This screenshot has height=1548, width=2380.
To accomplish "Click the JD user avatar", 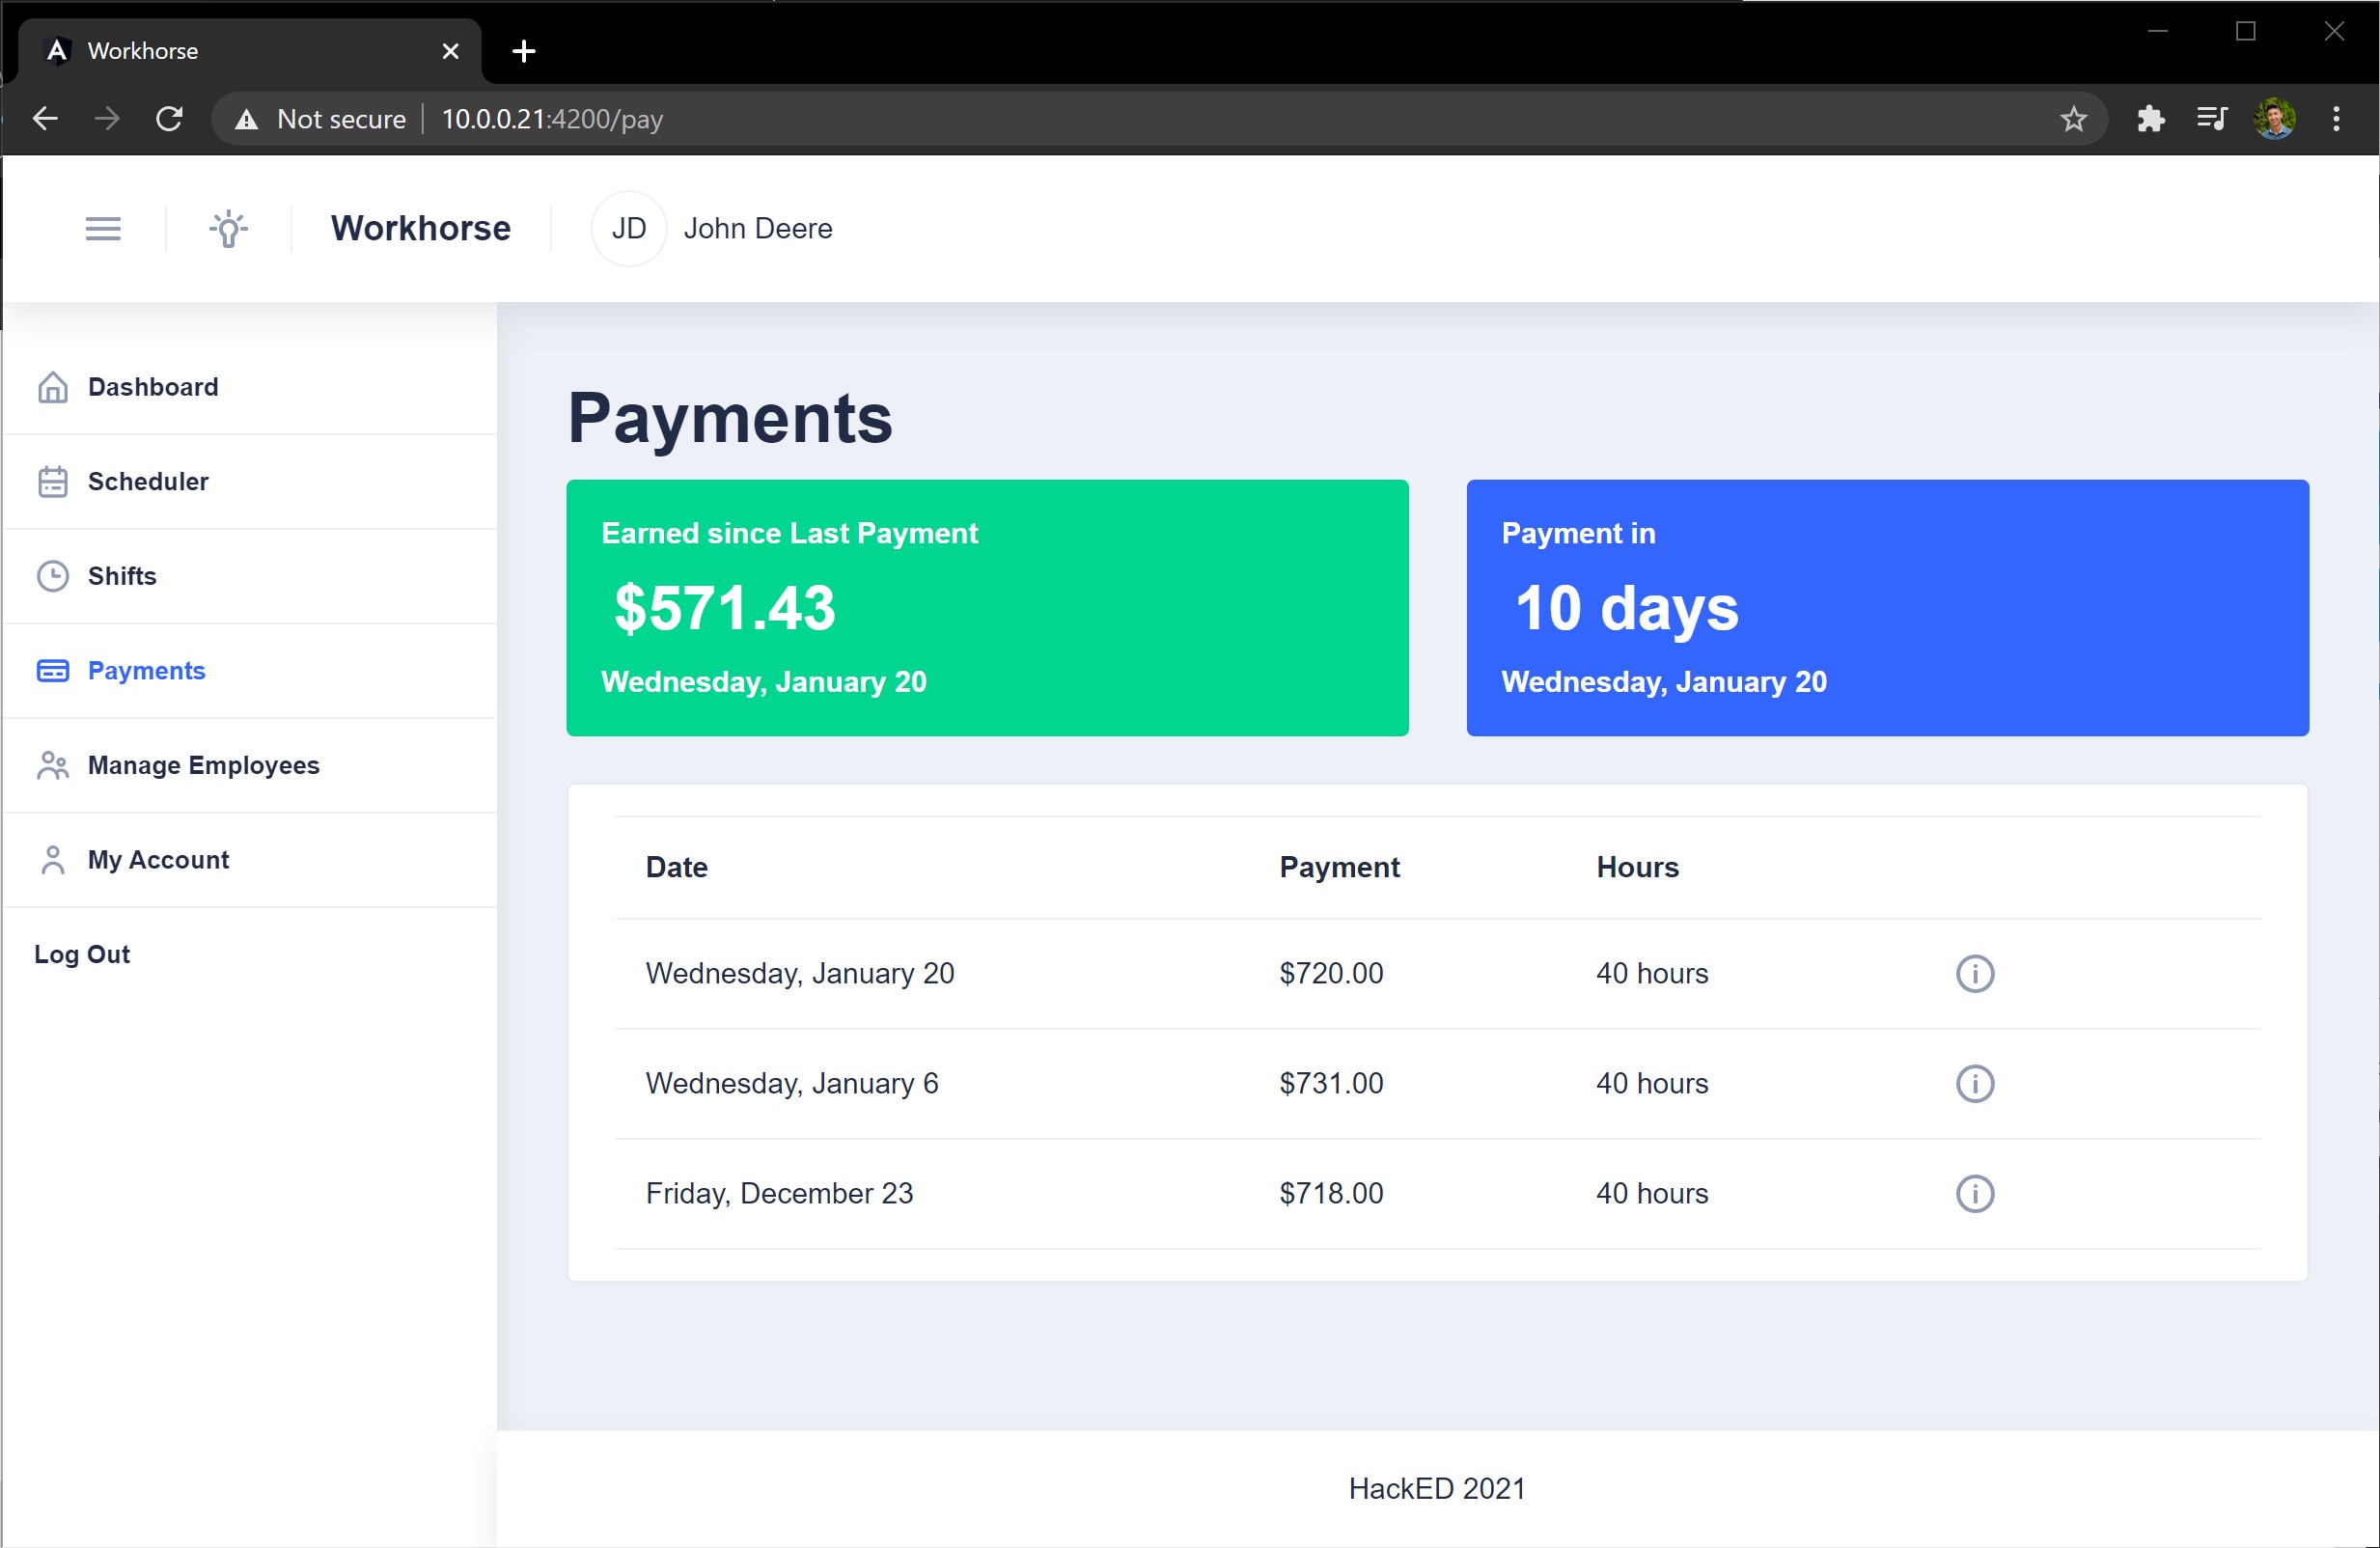I will 629,229.
